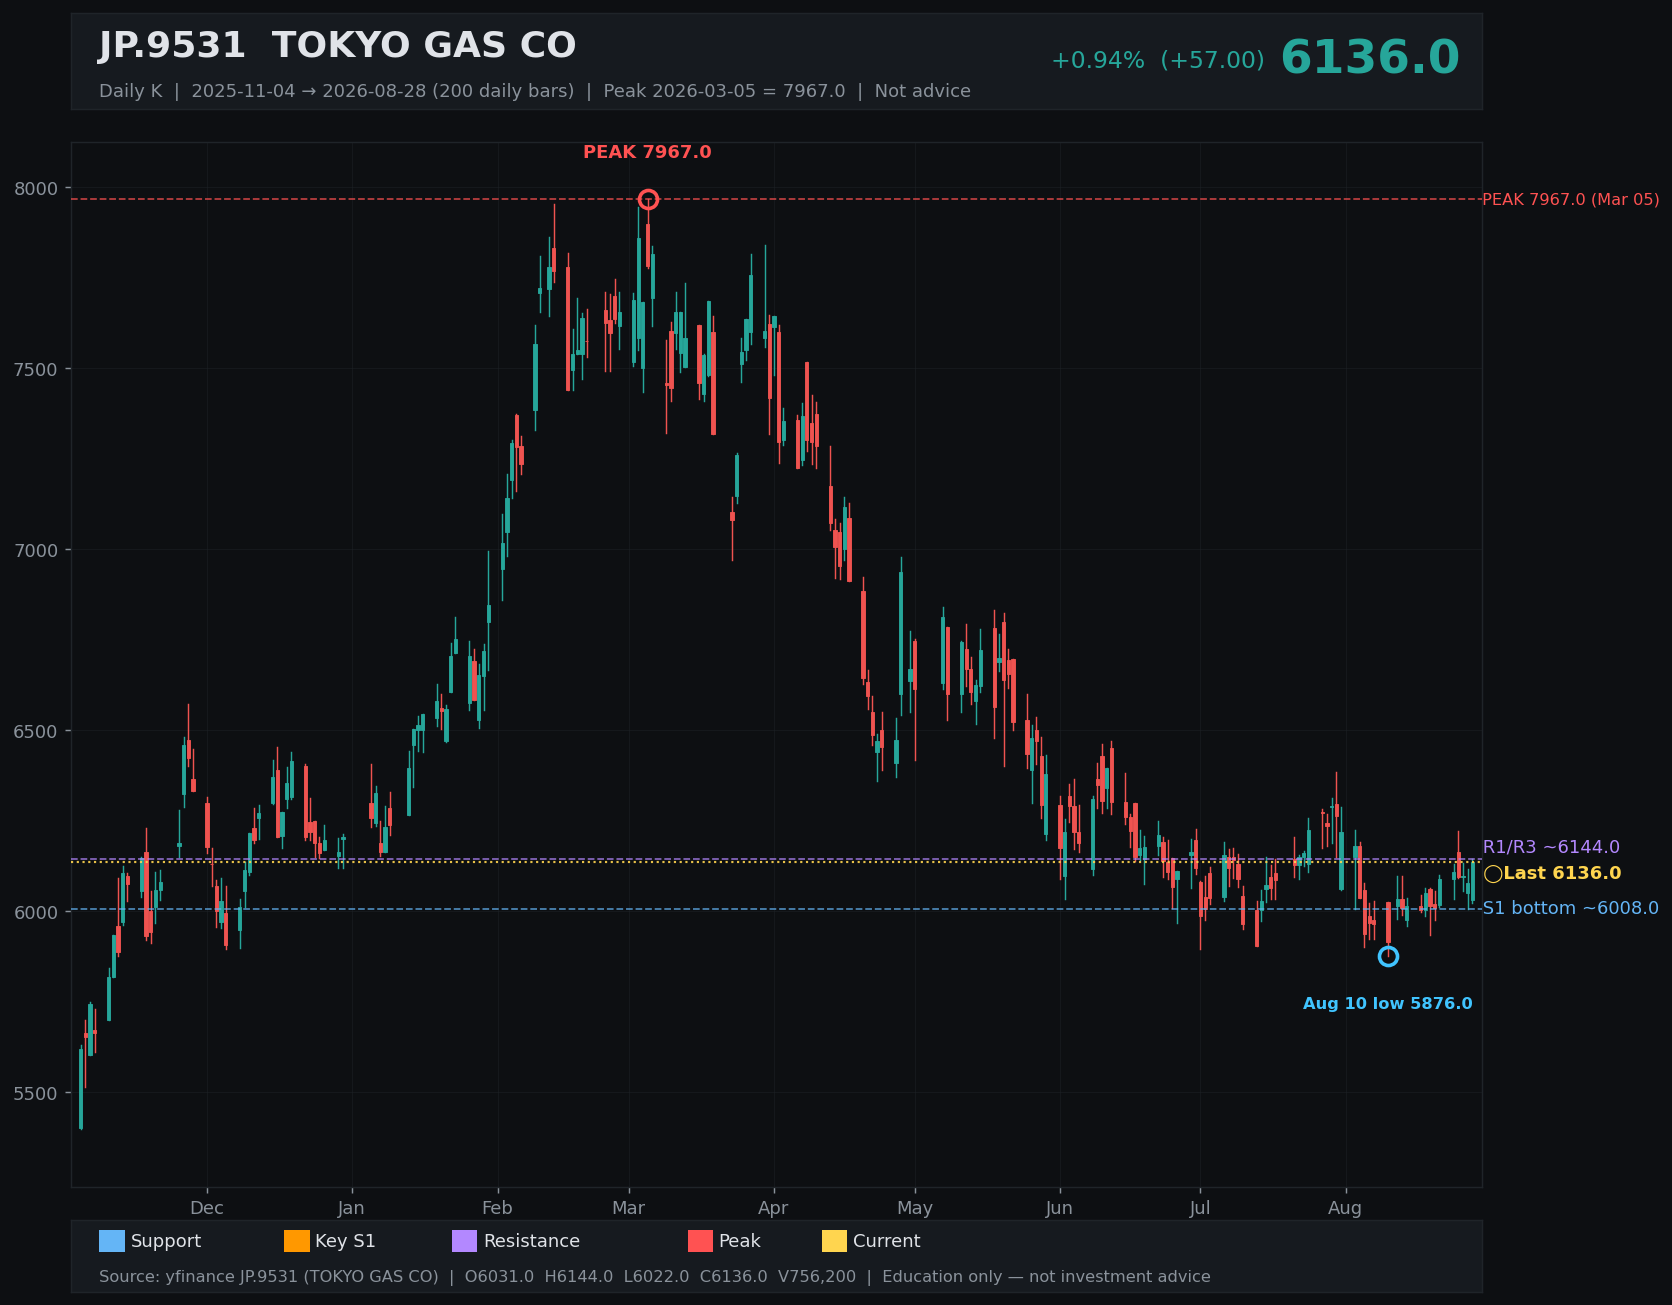
Task: Click the large price value 6136.0 in header
Action: (x=1370, y=57)
